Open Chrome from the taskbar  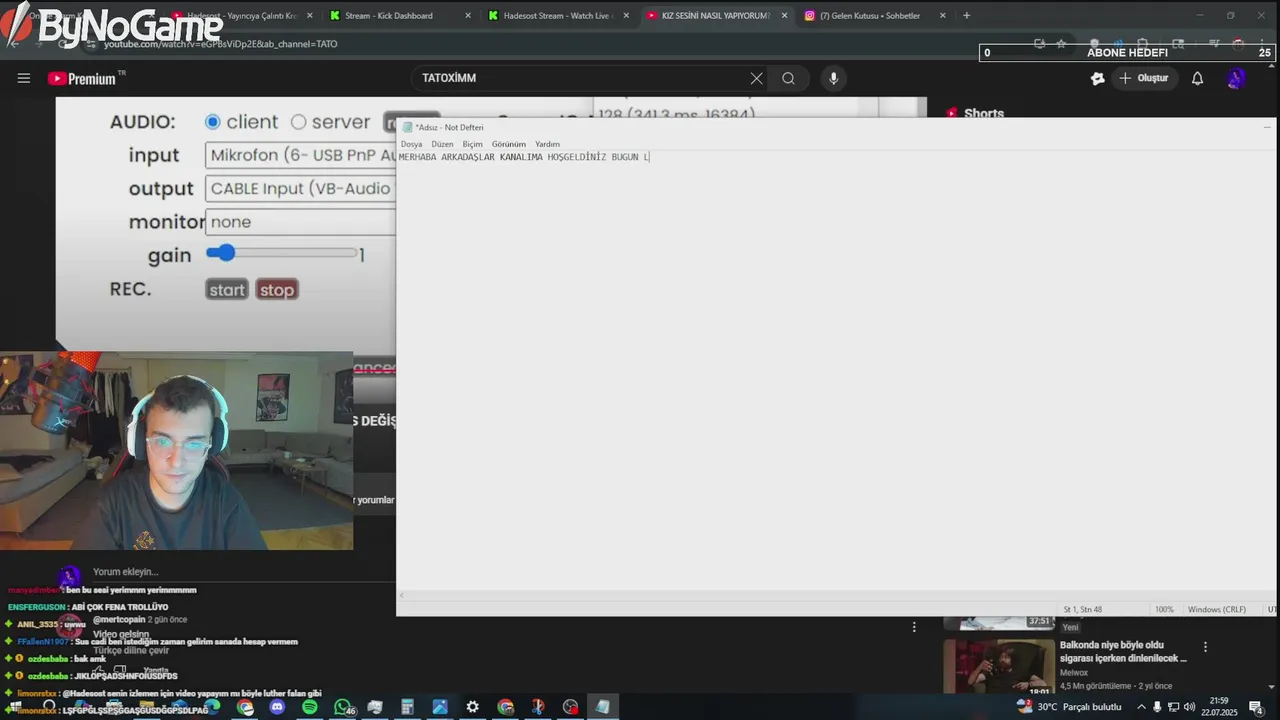245,707
